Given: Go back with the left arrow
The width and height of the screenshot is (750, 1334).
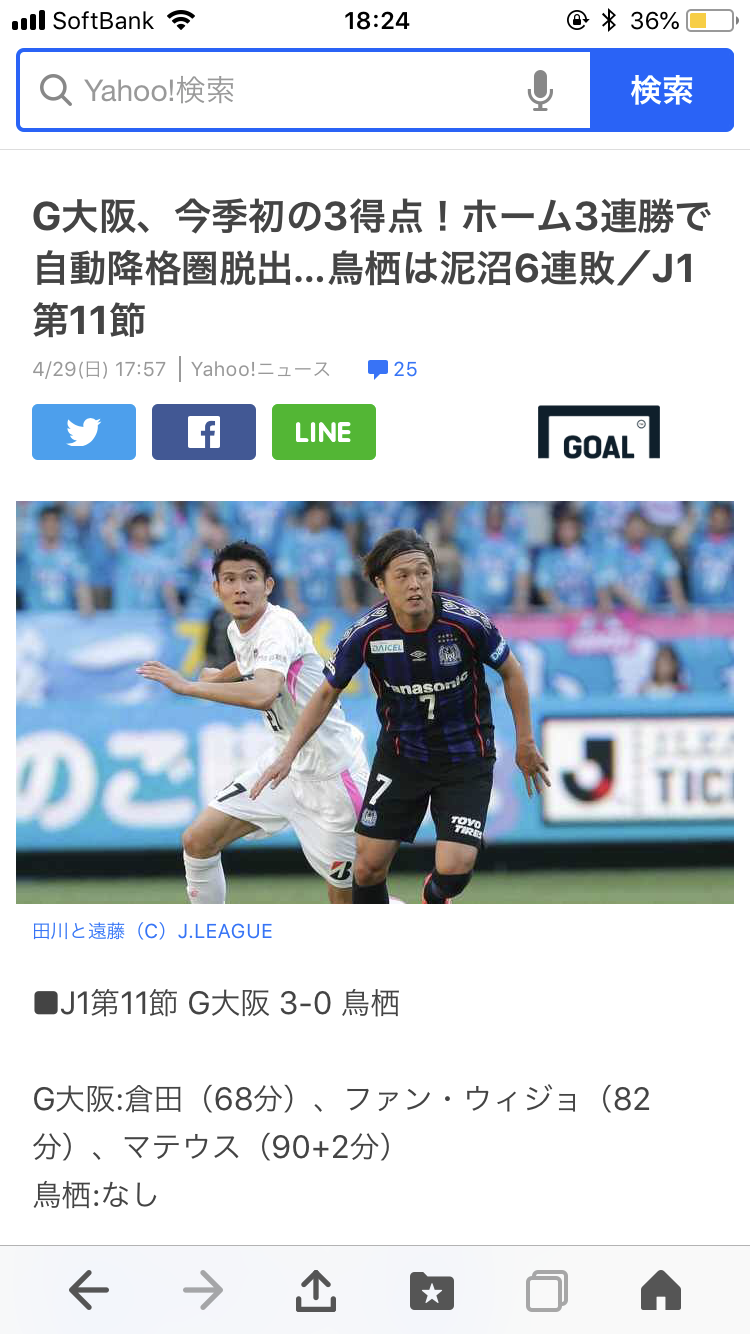Looking at the screenshot, I should point(89,1291).
